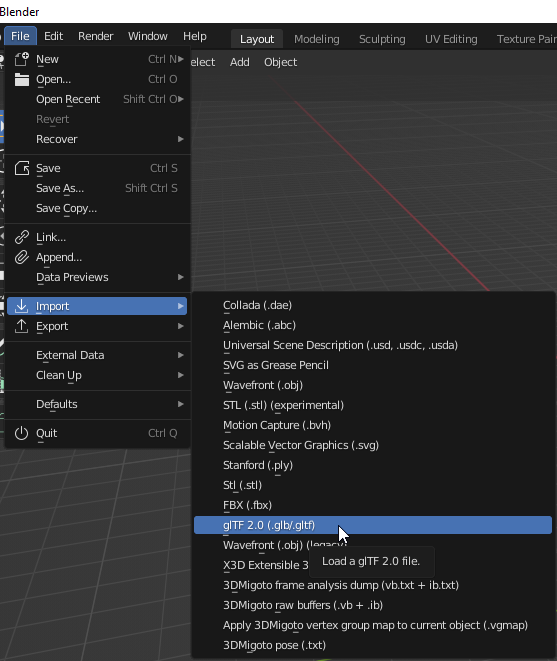Import STL (.stl) (experimental)

(x=373, y=405)
